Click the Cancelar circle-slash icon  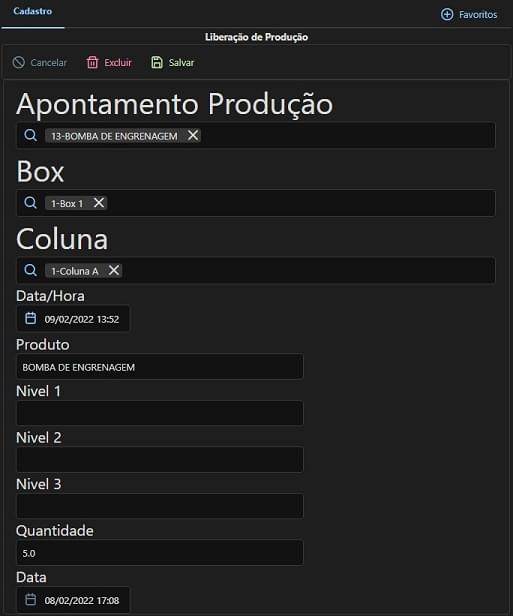click(x=18, y=62)
